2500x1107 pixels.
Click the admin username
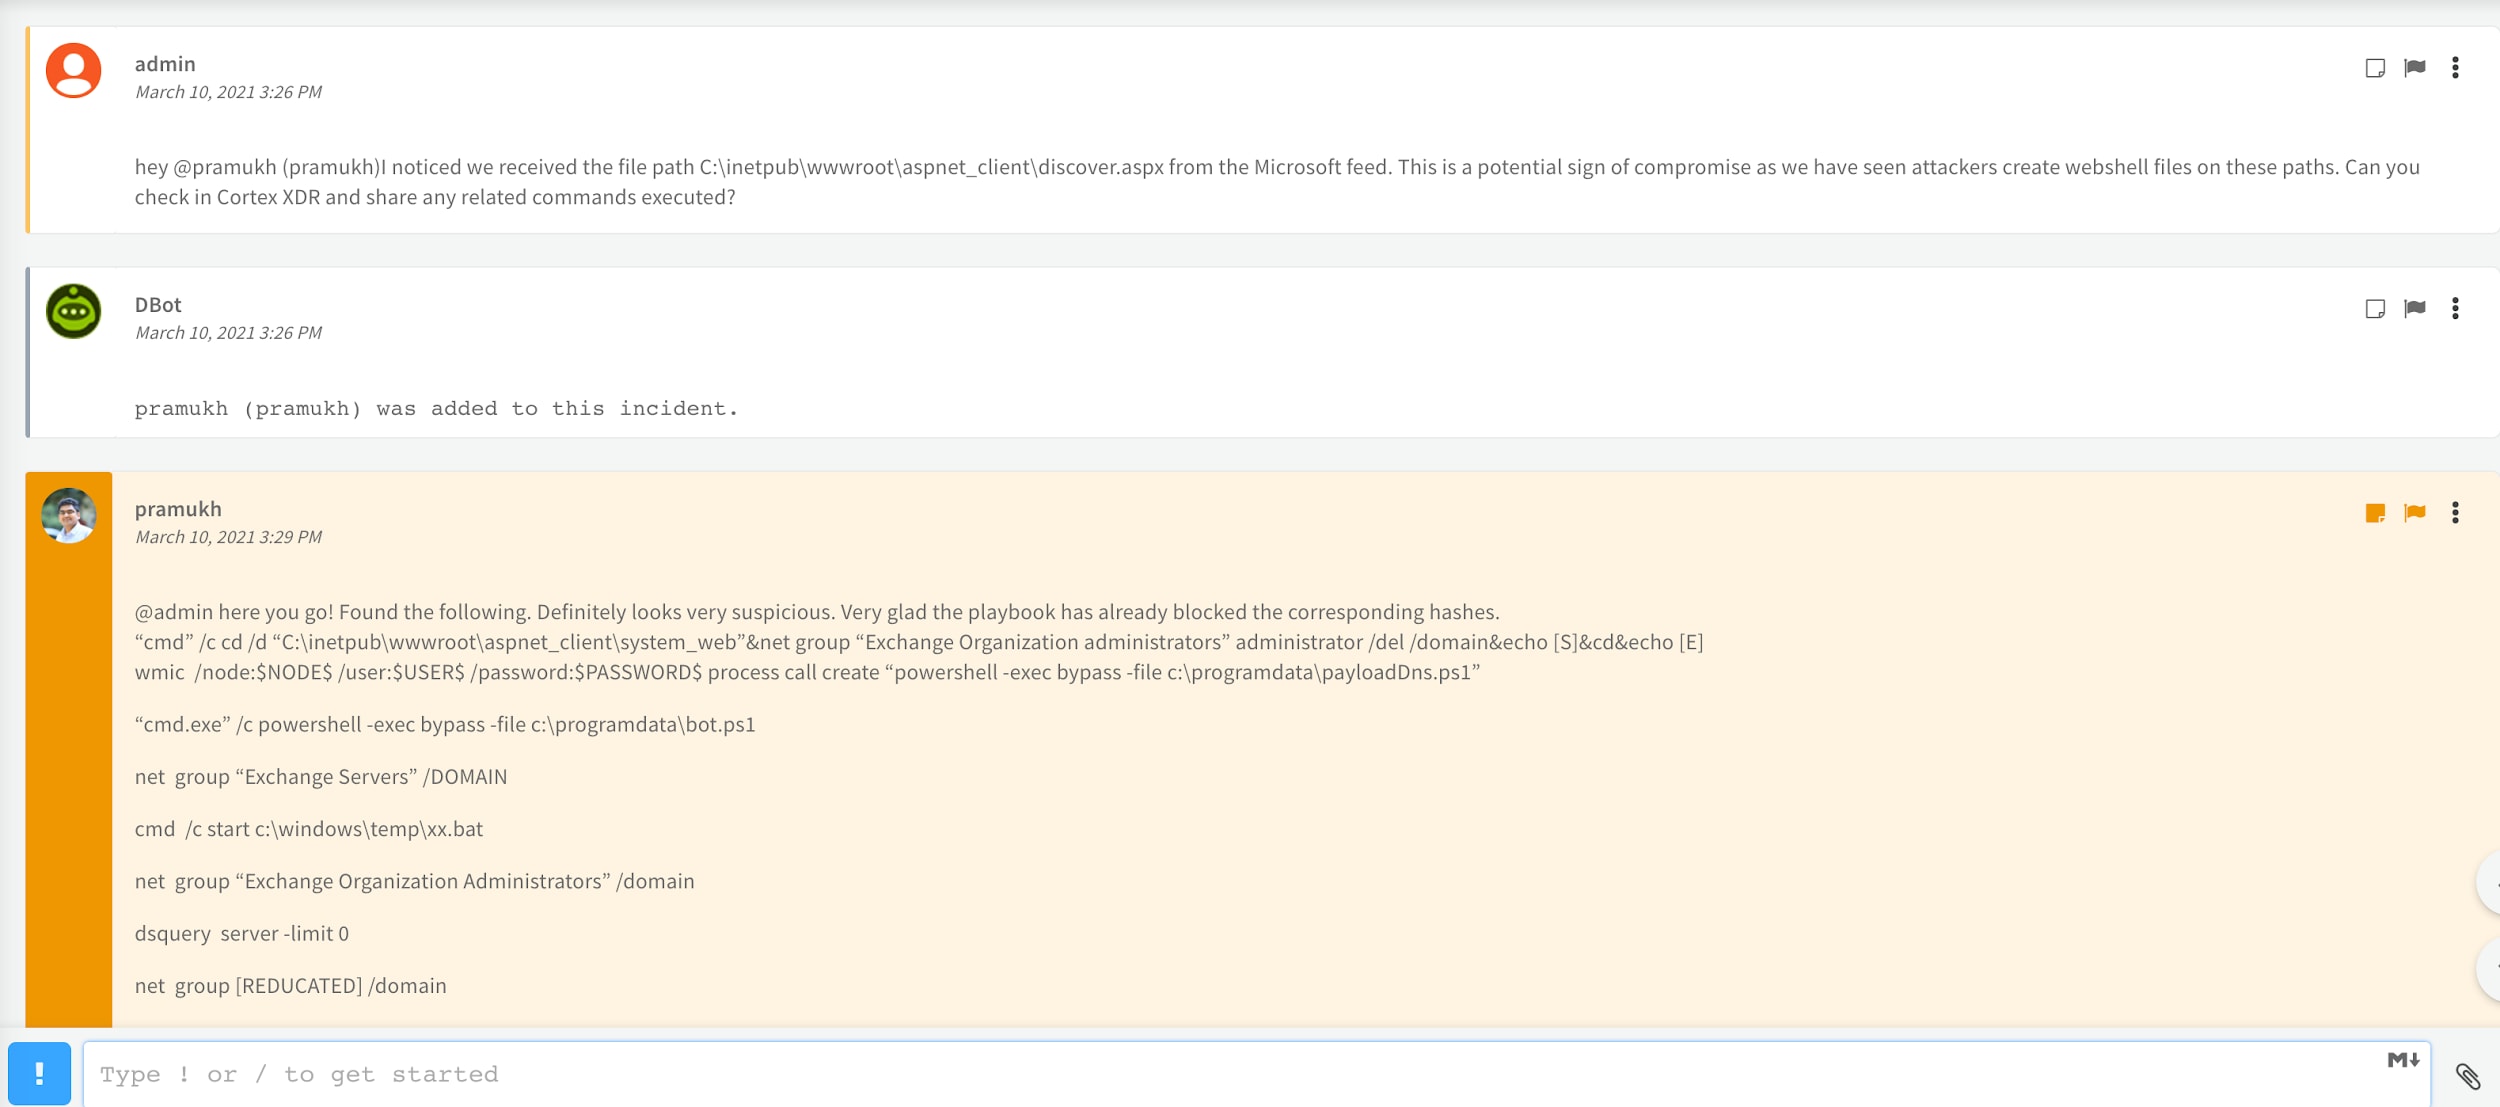point(165,64)
